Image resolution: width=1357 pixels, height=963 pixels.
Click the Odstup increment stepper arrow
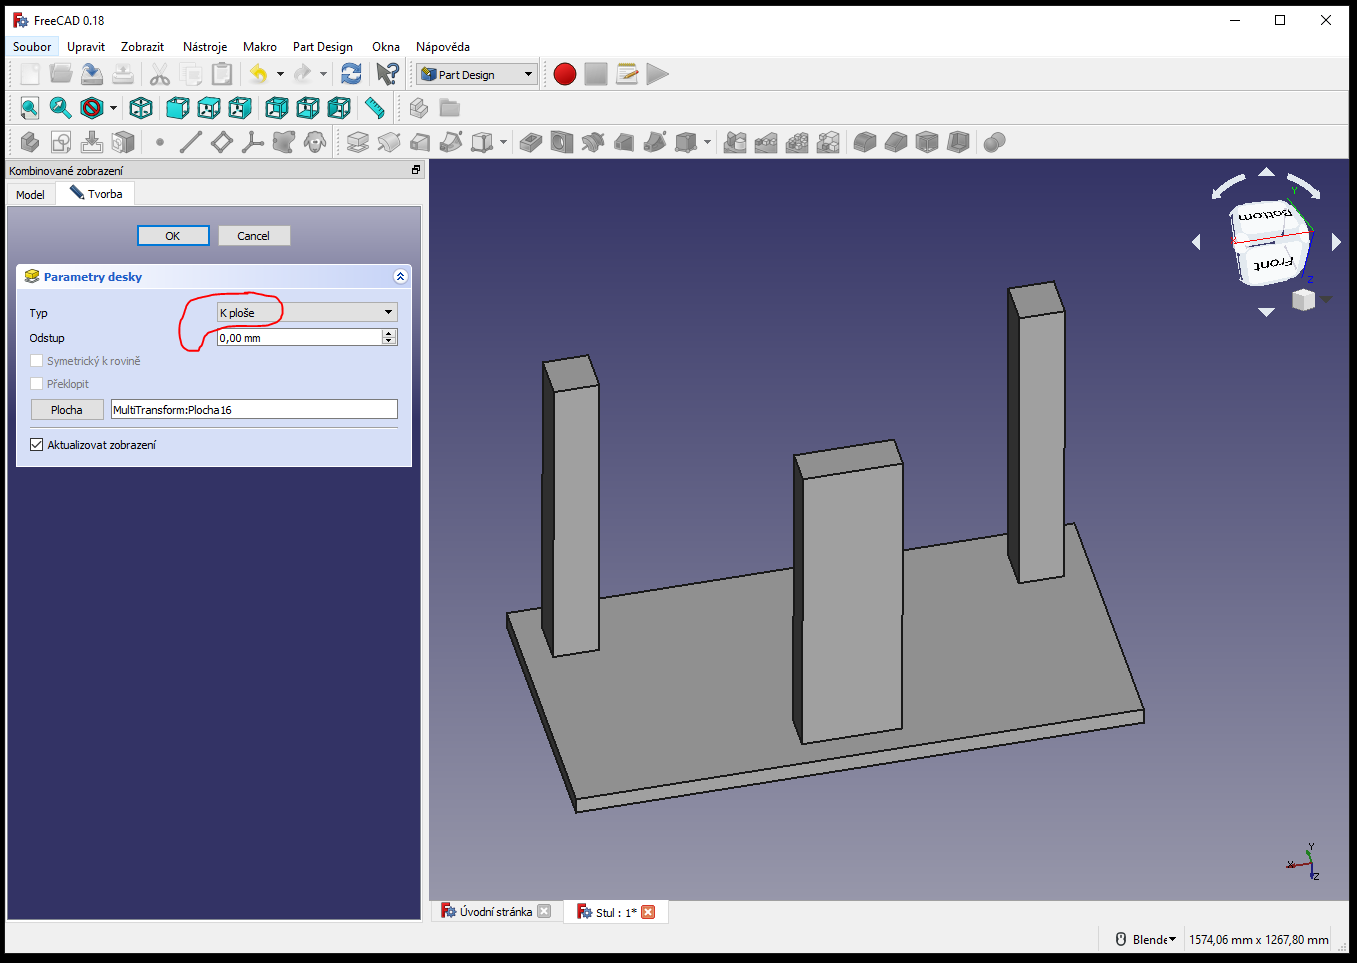pos(390,334)
